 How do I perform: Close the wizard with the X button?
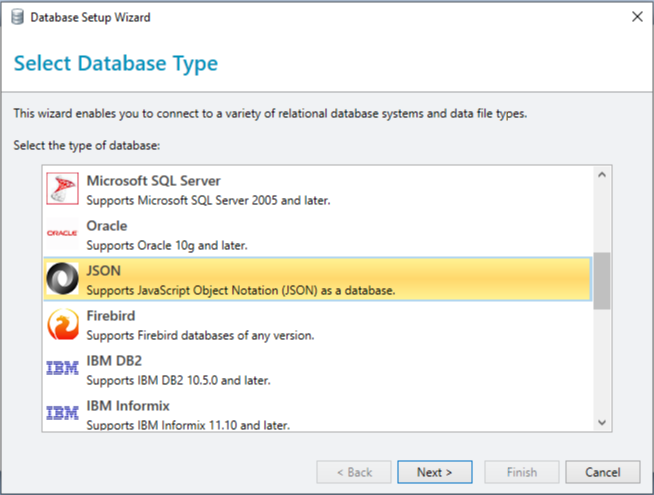coord(637,17)
